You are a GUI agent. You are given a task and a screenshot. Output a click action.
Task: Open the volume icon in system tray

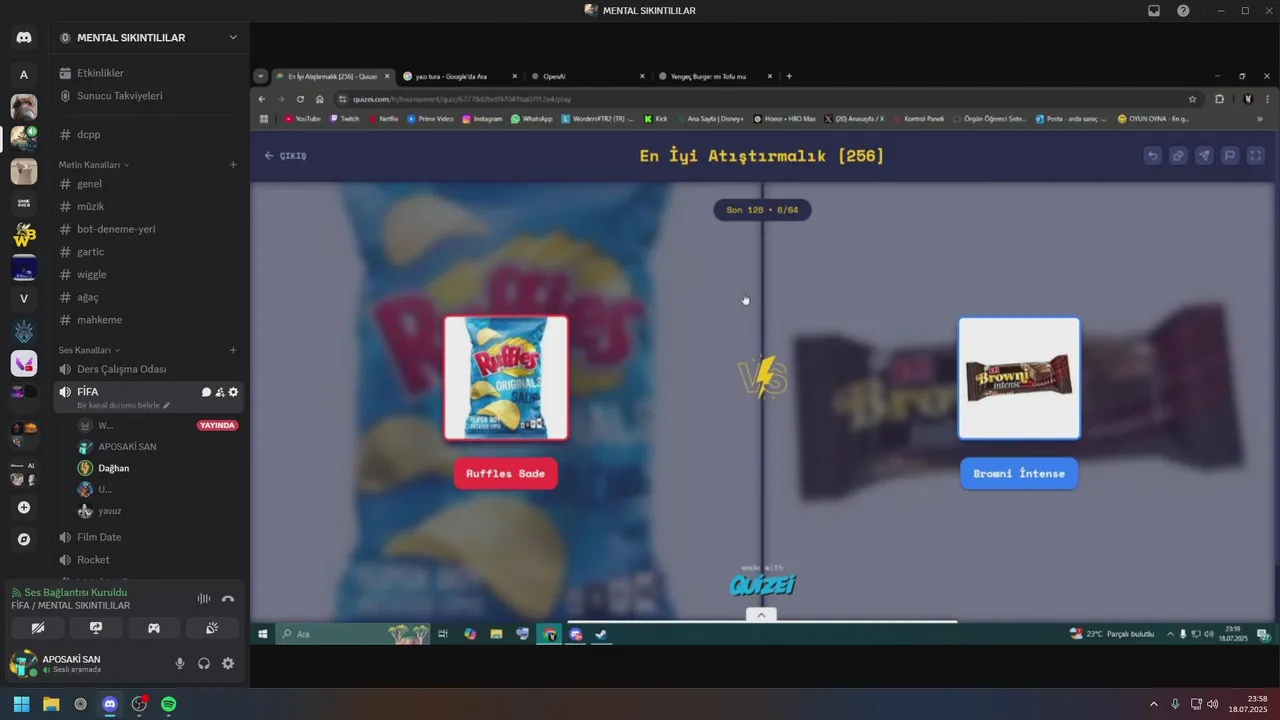point(1213,704)
